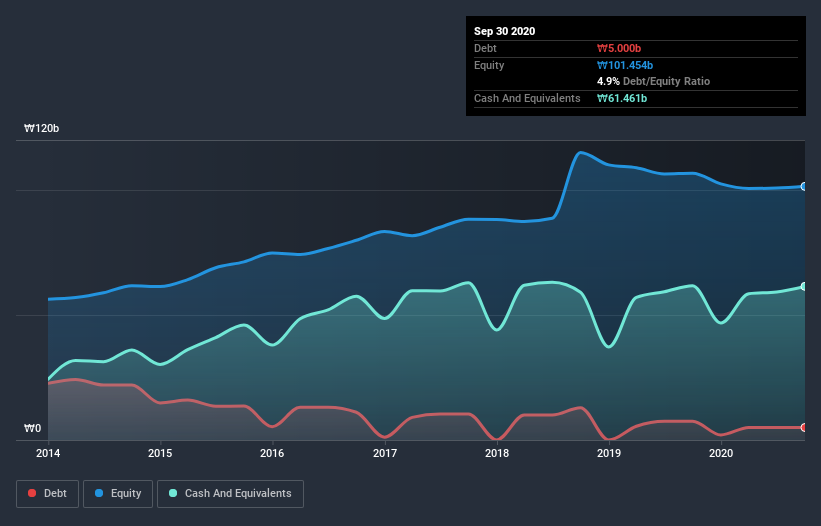The image size is (821, 526).
Task: Click the teal Cash And Equivalents legend dot
Action: 173,493
